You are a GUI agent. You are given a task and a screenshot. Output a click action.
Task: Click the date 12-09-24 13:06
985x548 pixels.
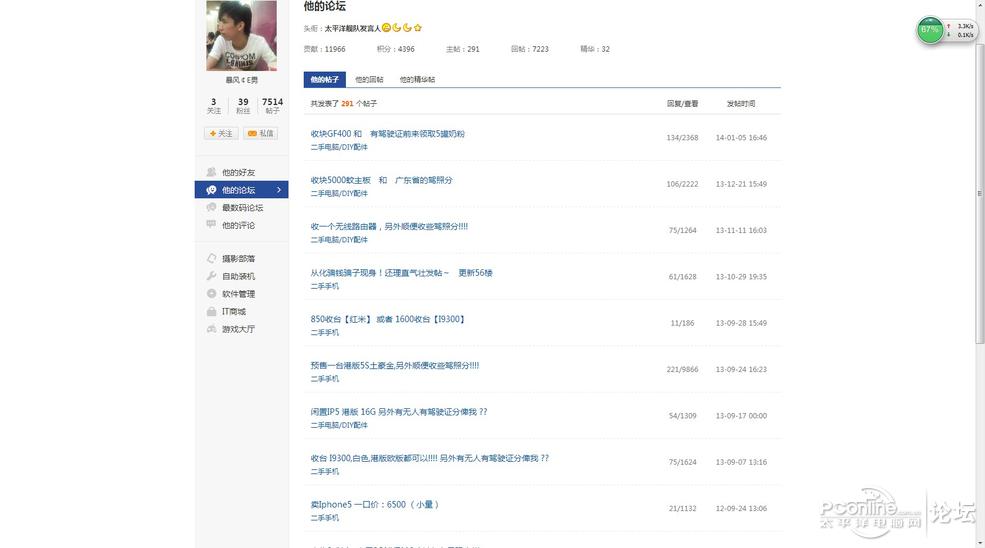tap(741, 508)
